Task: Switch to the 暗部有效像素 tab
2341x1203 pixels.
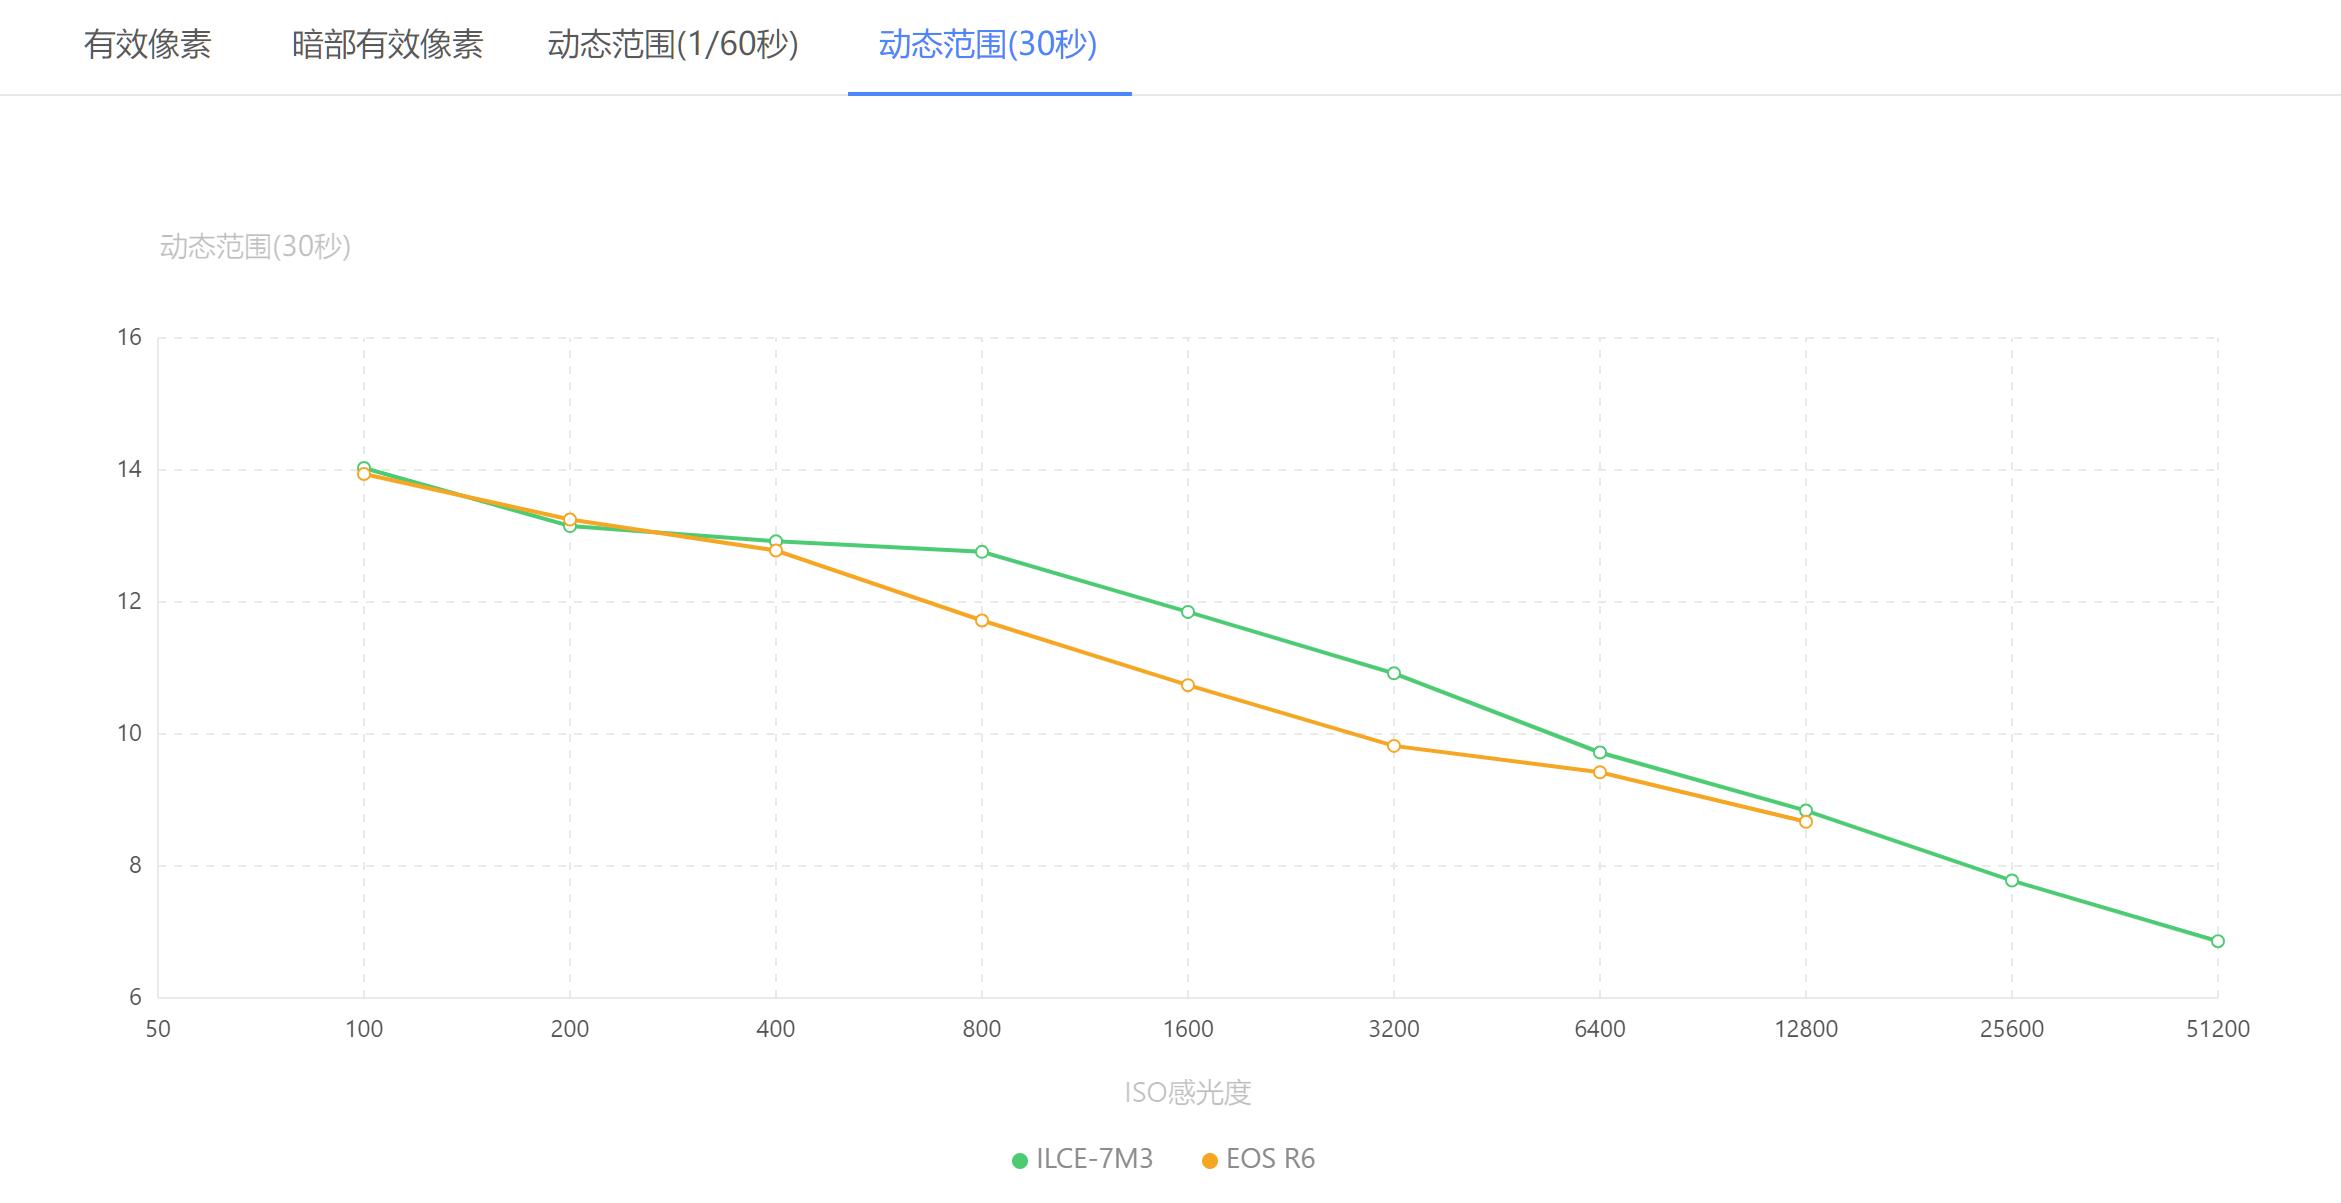Action: click(387, 45)
